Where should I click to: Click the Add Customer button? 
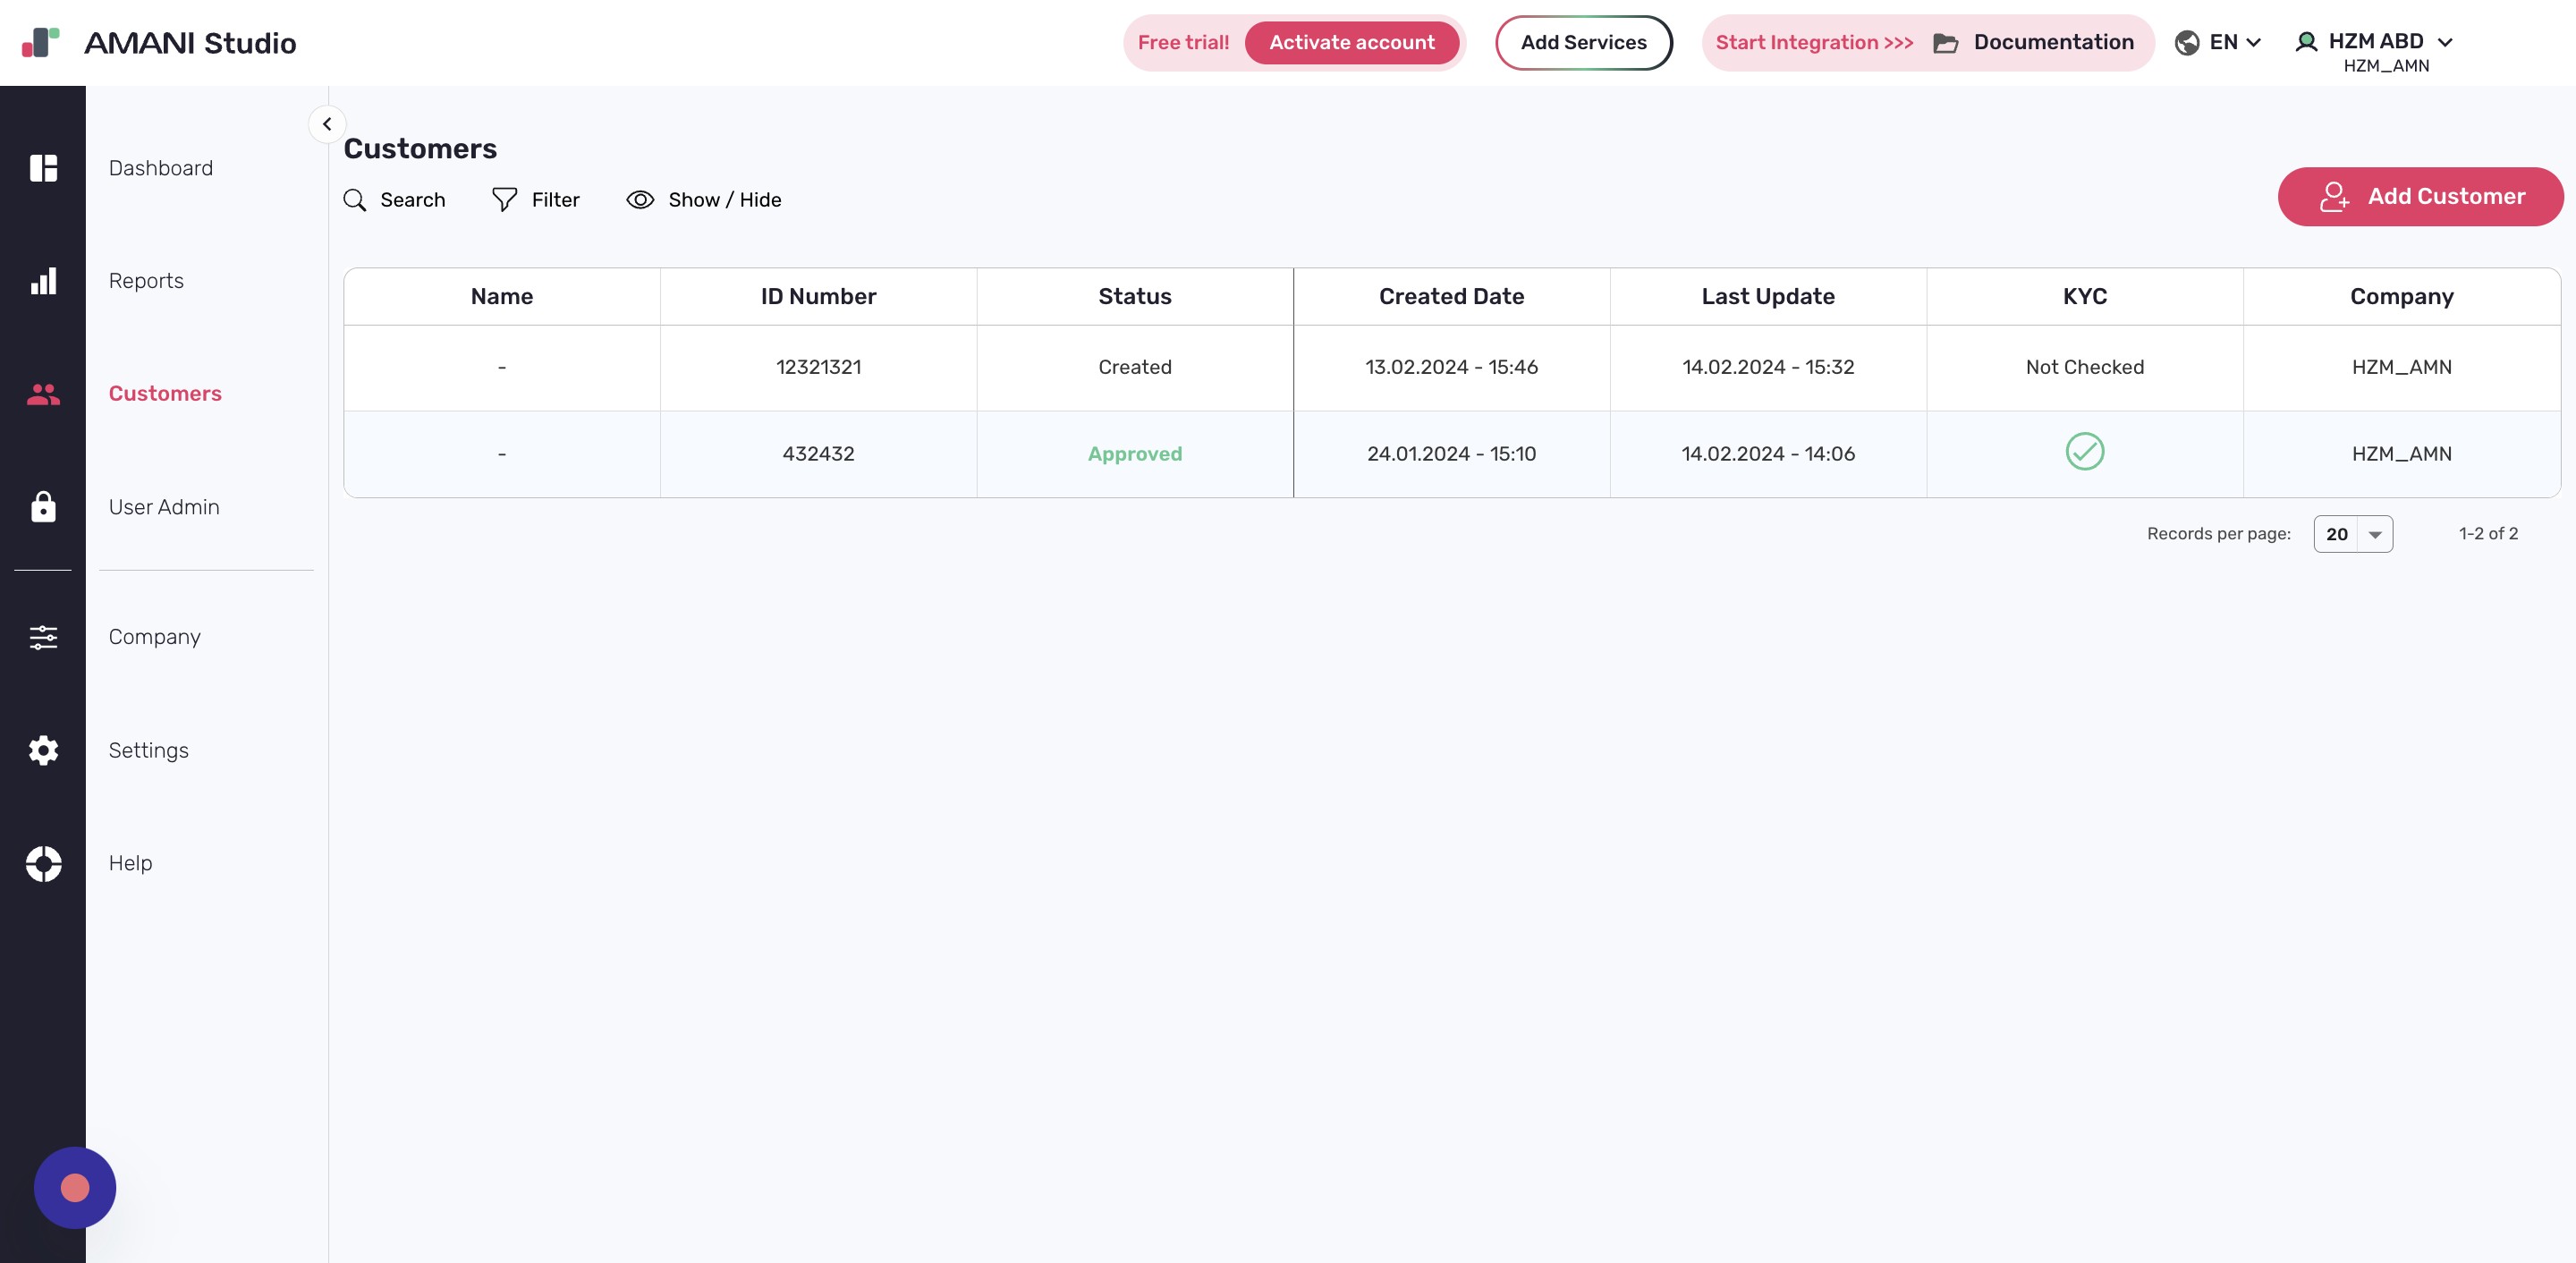[x=2420, y=197]
